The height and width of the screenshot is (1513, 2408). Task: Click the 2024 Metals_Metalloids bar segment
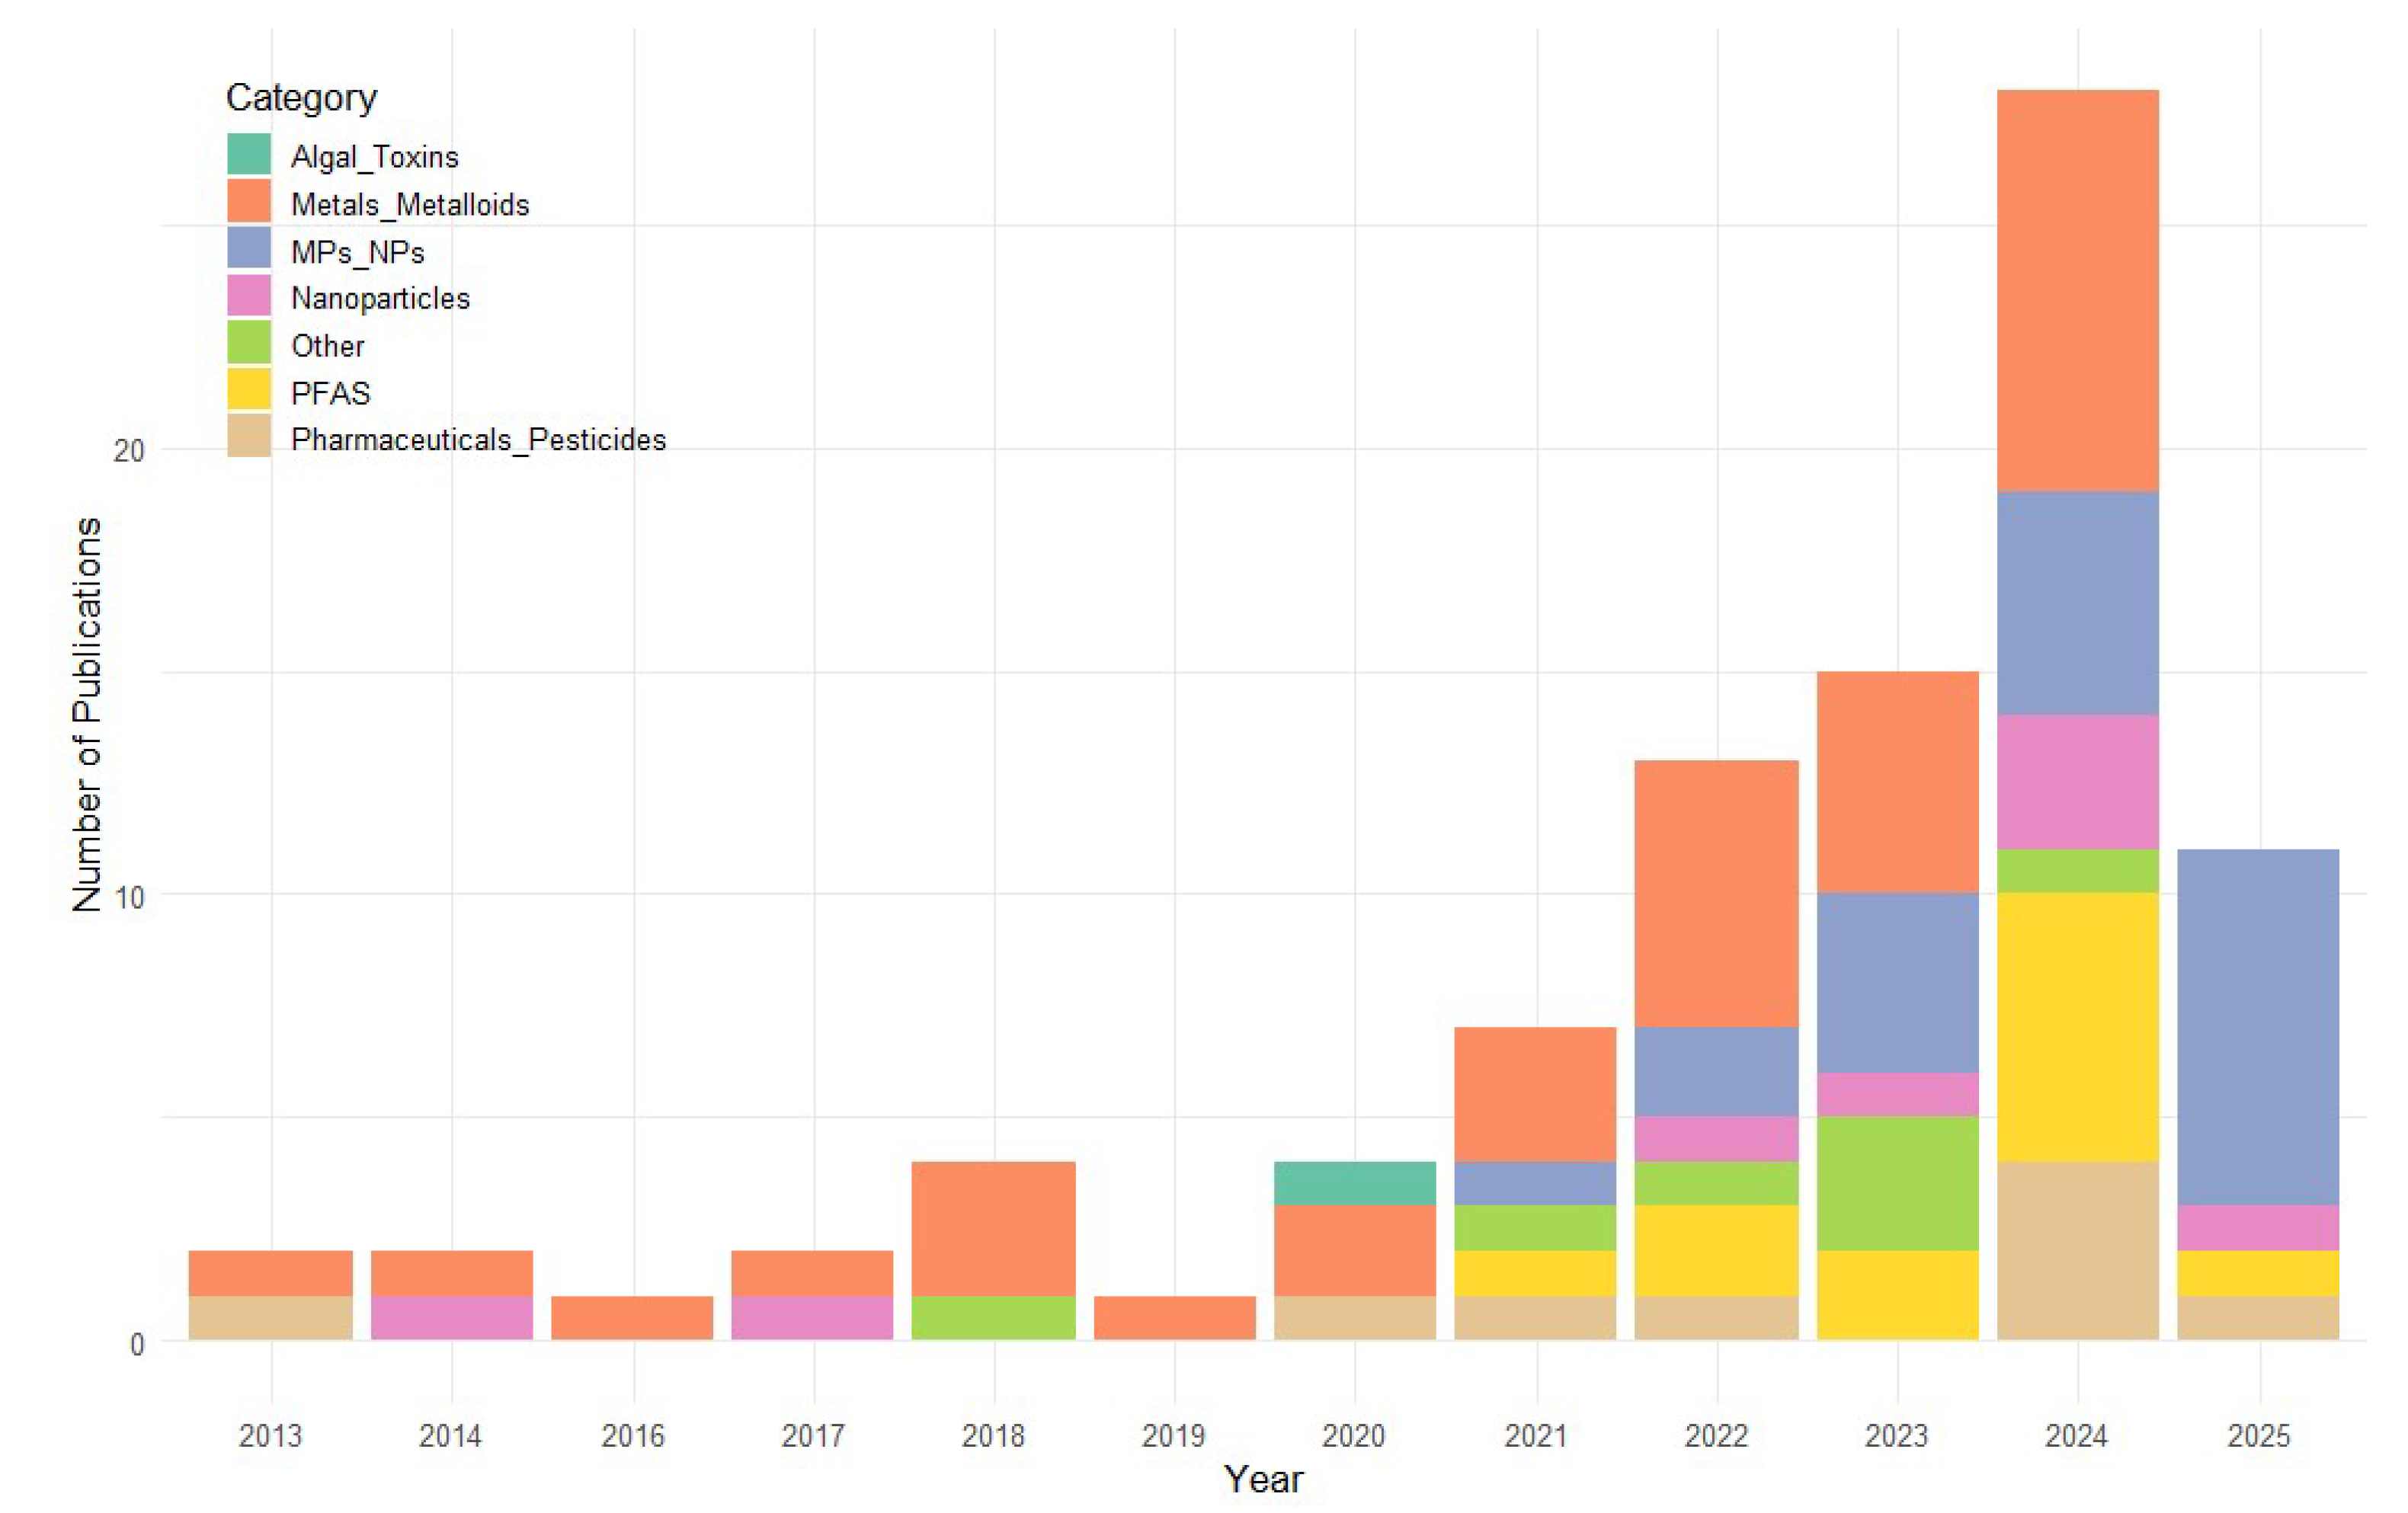click(x=2077, y=290)
